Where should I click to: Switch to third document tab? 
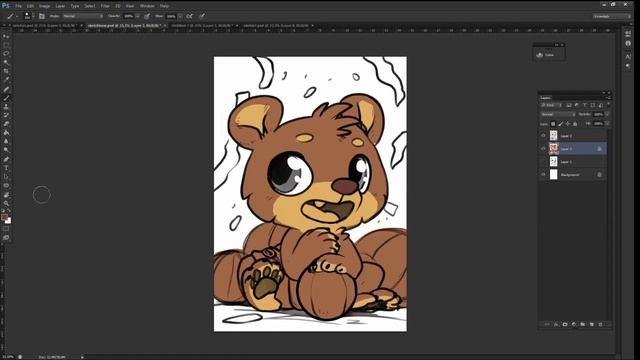[202, 26]
